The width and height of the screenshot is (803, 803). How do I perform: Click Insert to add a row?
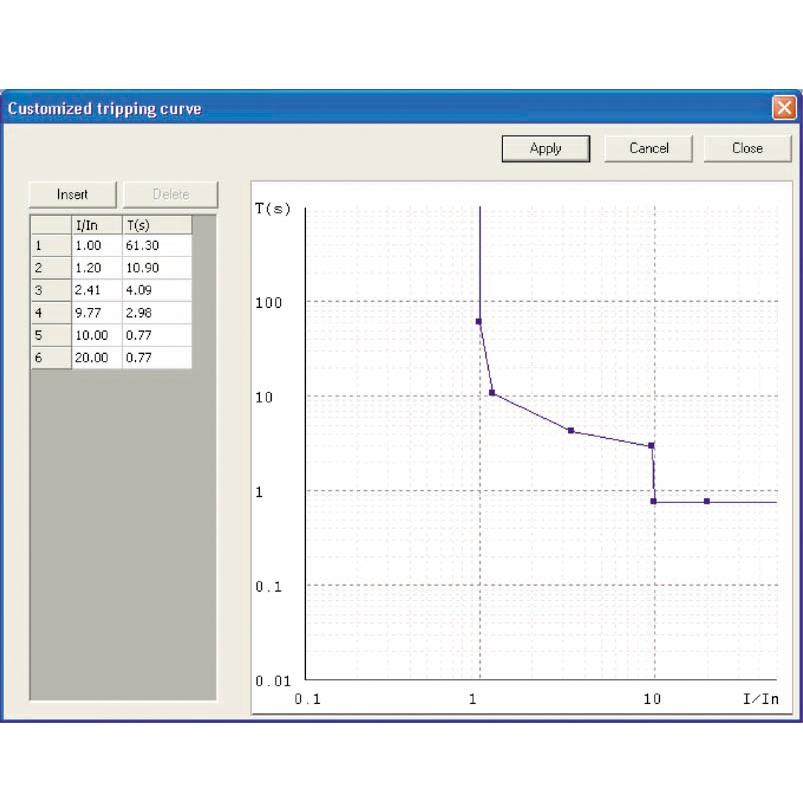pos(72,195)
